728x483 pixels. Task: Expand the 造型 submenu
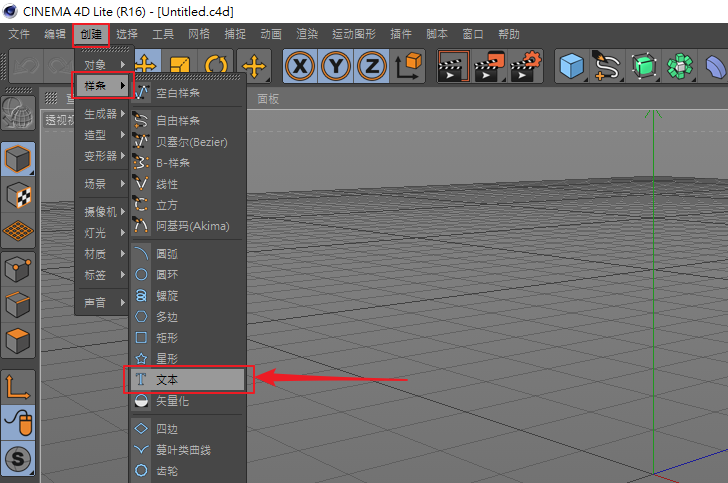pyautogui.click(x=102, y=135)
